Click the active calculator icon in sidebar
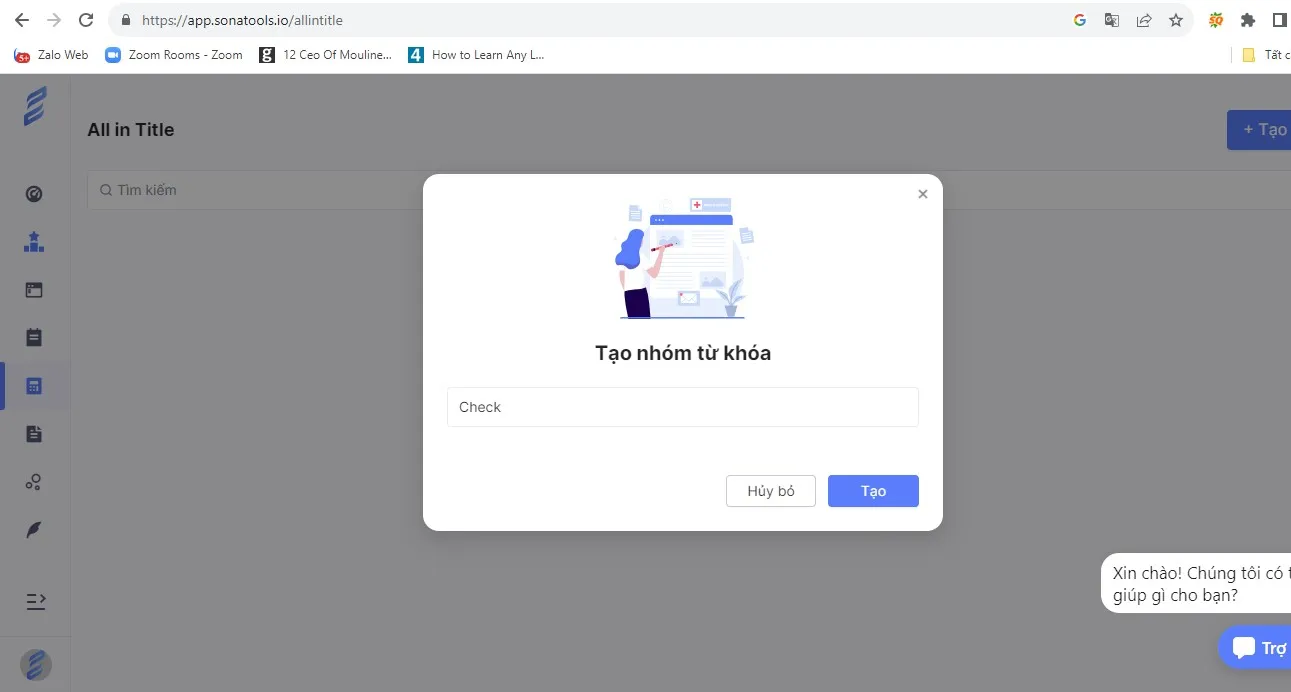1291x692 pixels. coord(34,386)
